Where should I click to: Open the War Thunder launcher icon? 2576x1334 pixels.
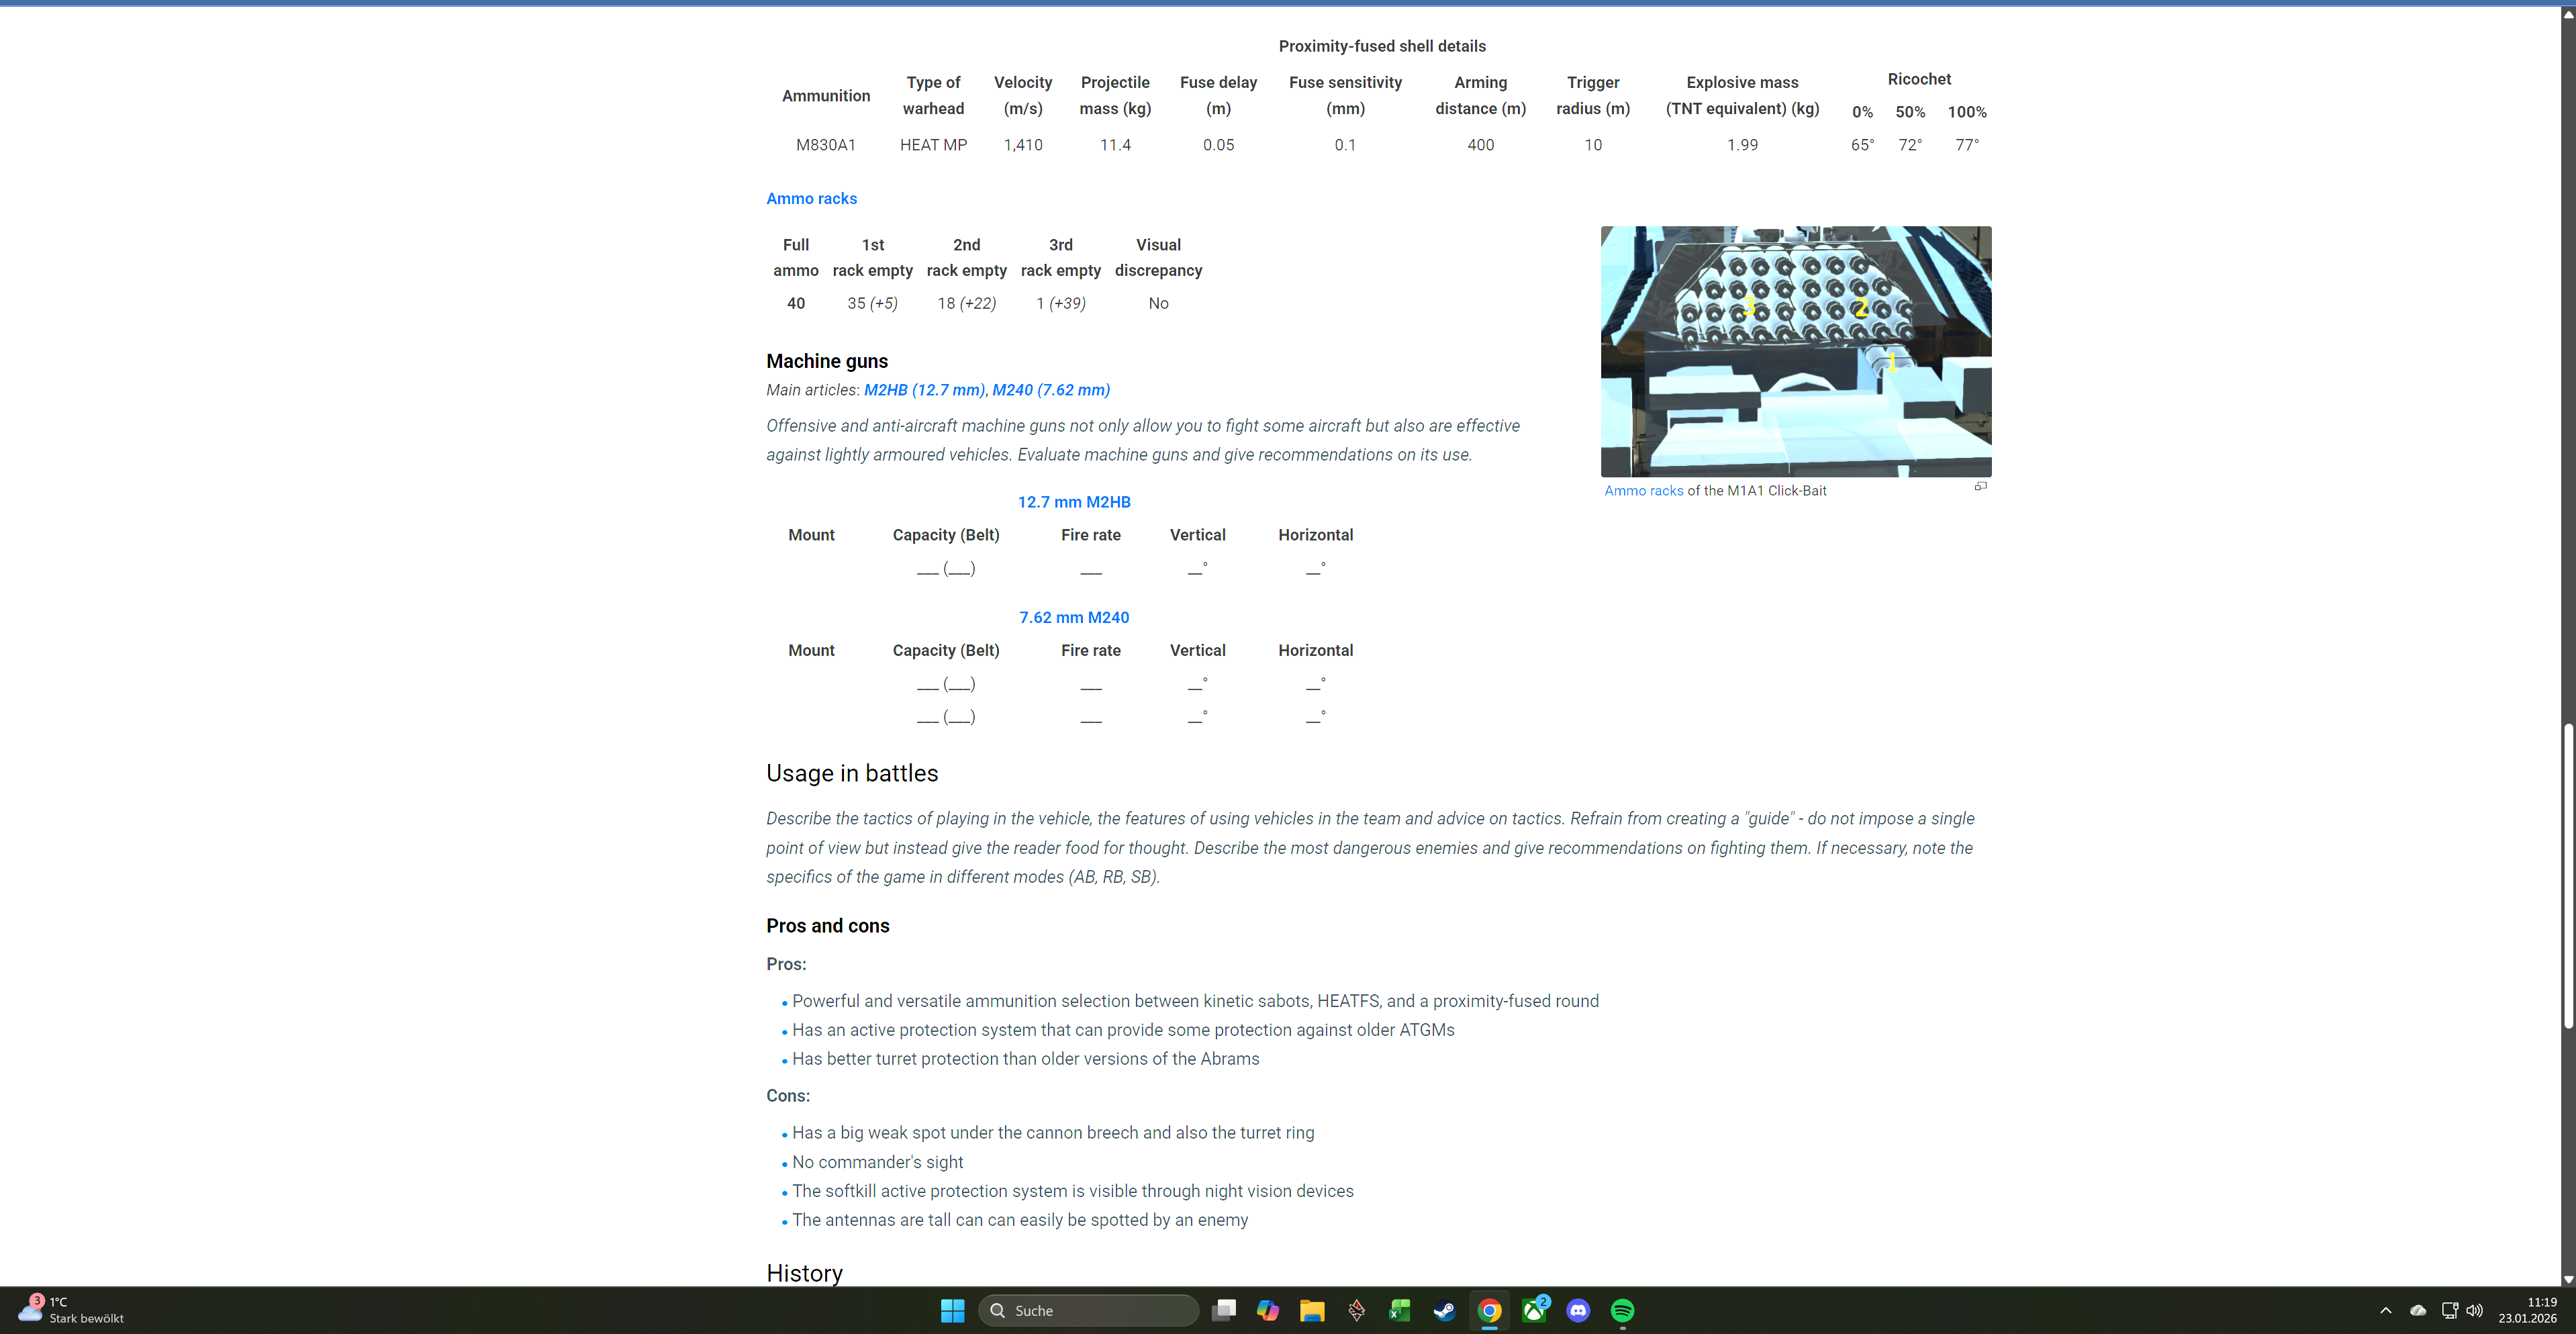click(1356, 1310)
